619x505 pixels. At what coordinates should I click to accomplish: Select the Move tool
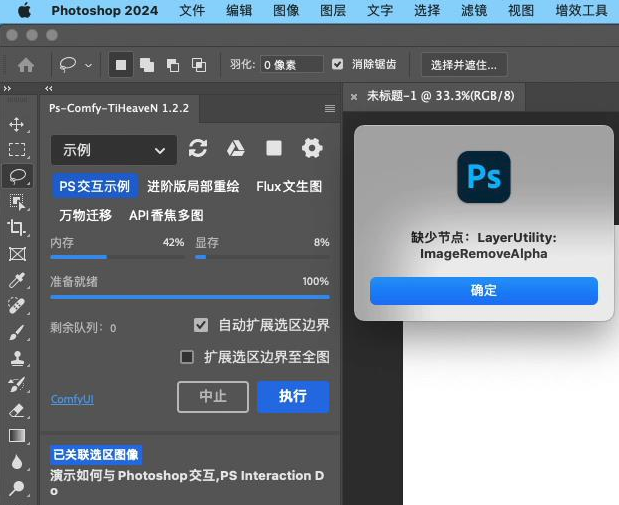(x=17, y=125)
